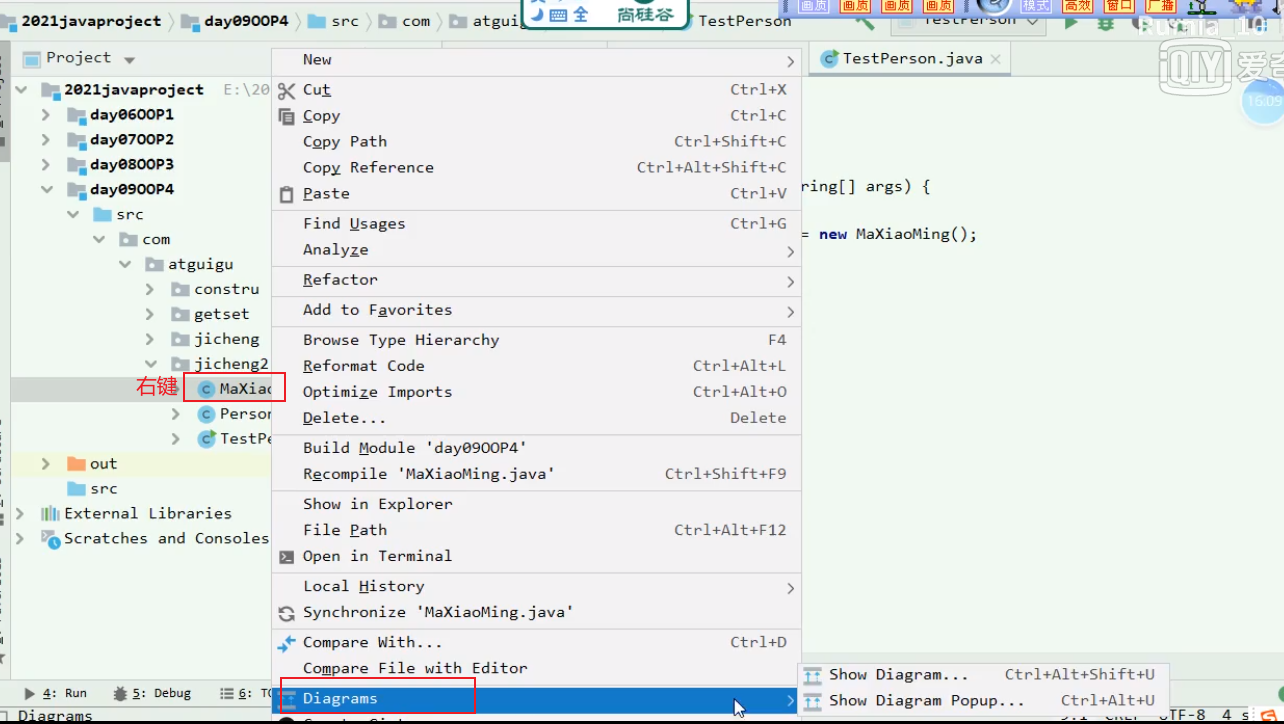Expand the day0800P3 module
This screenshot has width=1284, height=724.
[46, 165]
